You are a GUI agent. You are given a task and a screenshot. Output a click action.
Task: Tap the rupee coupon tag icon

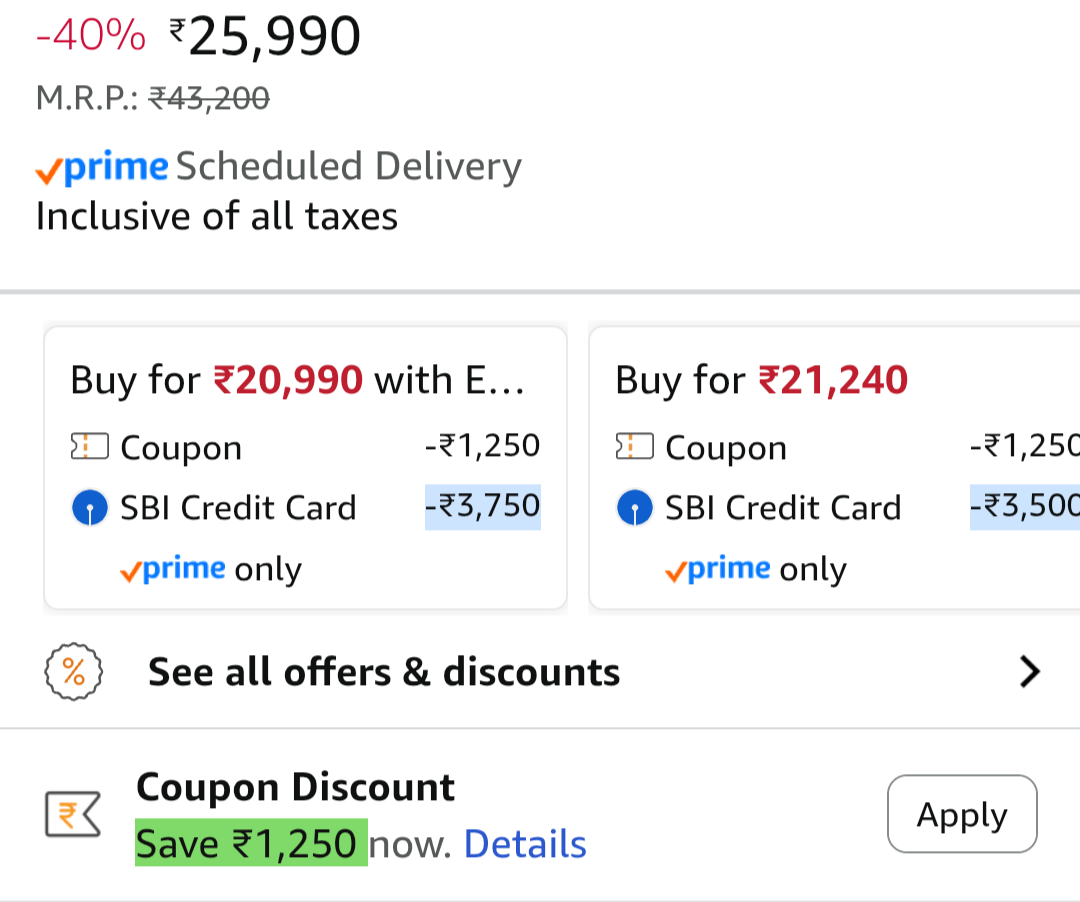(x=73, y=814)
